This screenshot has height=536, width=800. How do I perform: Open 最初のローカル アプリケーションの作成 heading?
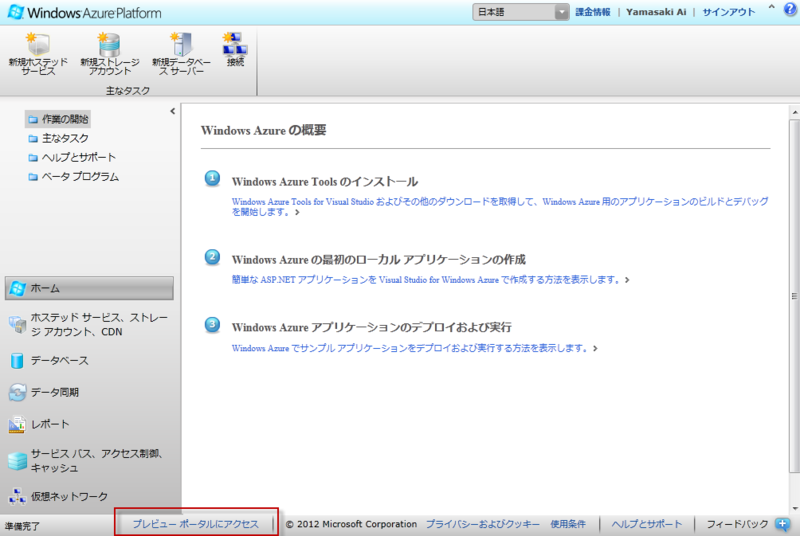379,260
